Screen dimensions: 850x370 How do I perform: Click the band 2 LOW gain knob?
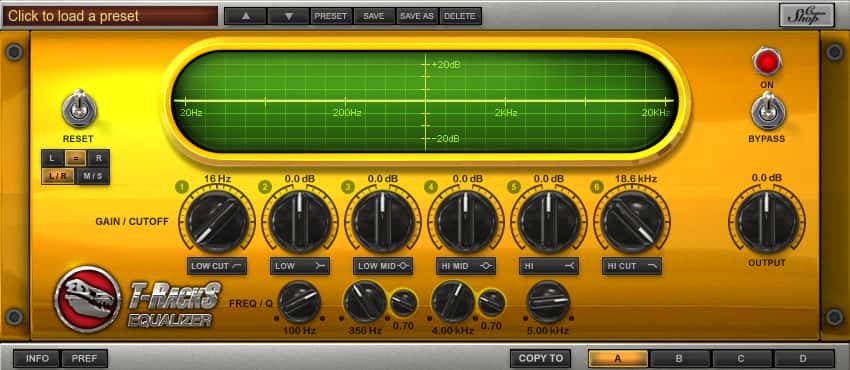tap(300, 221)
